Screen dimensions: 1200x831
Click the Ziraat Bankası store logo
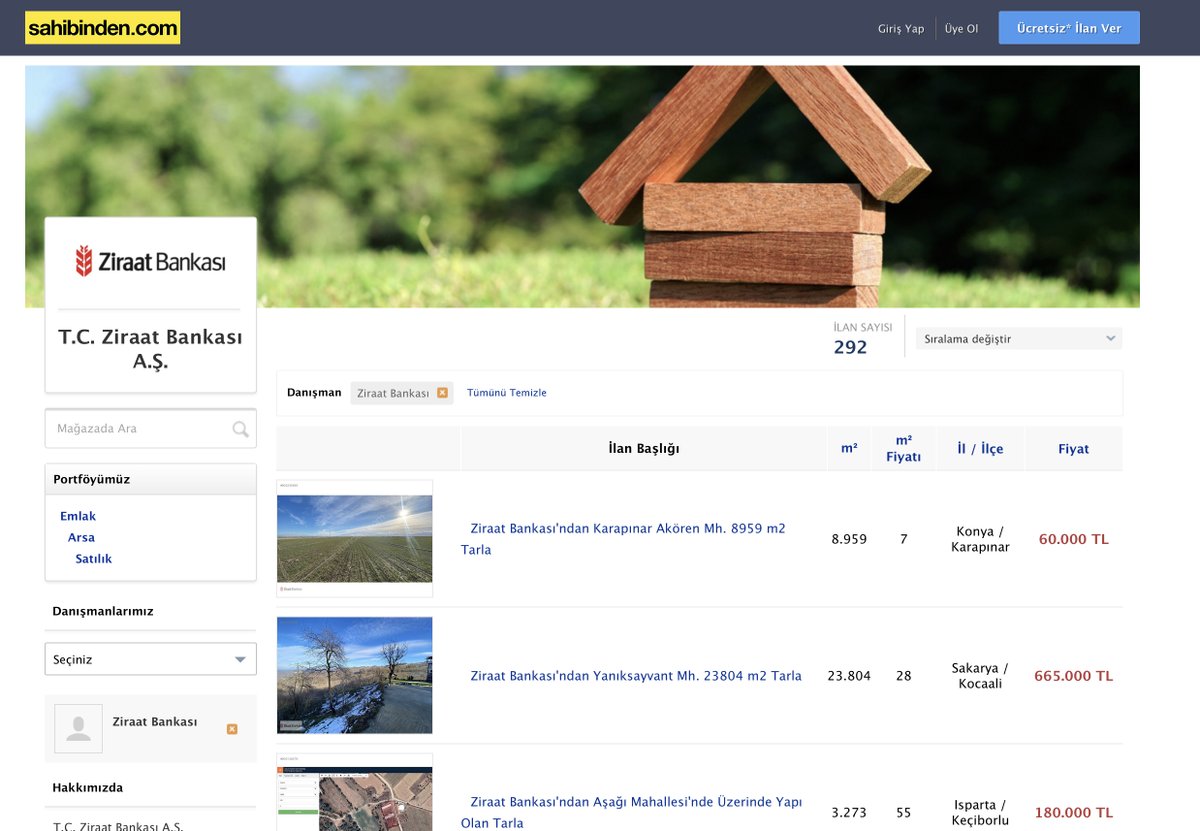click(151, 262)
